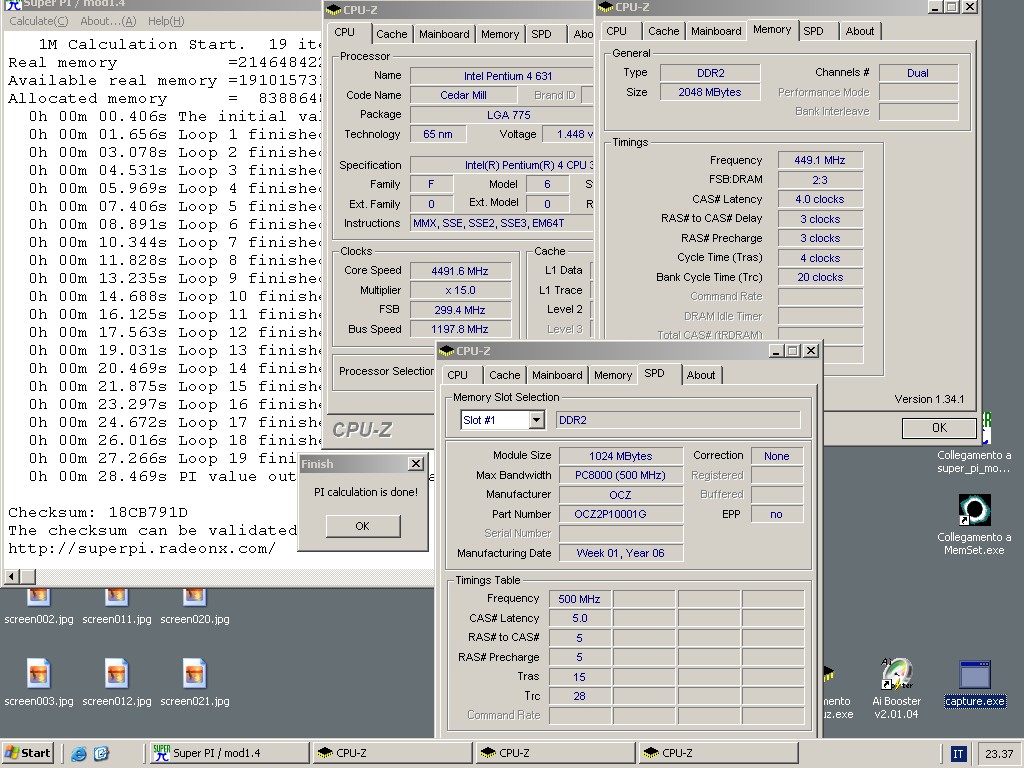
Task: Click the FSB:DRAM ratio value 2:3
Action: [820, 180]
